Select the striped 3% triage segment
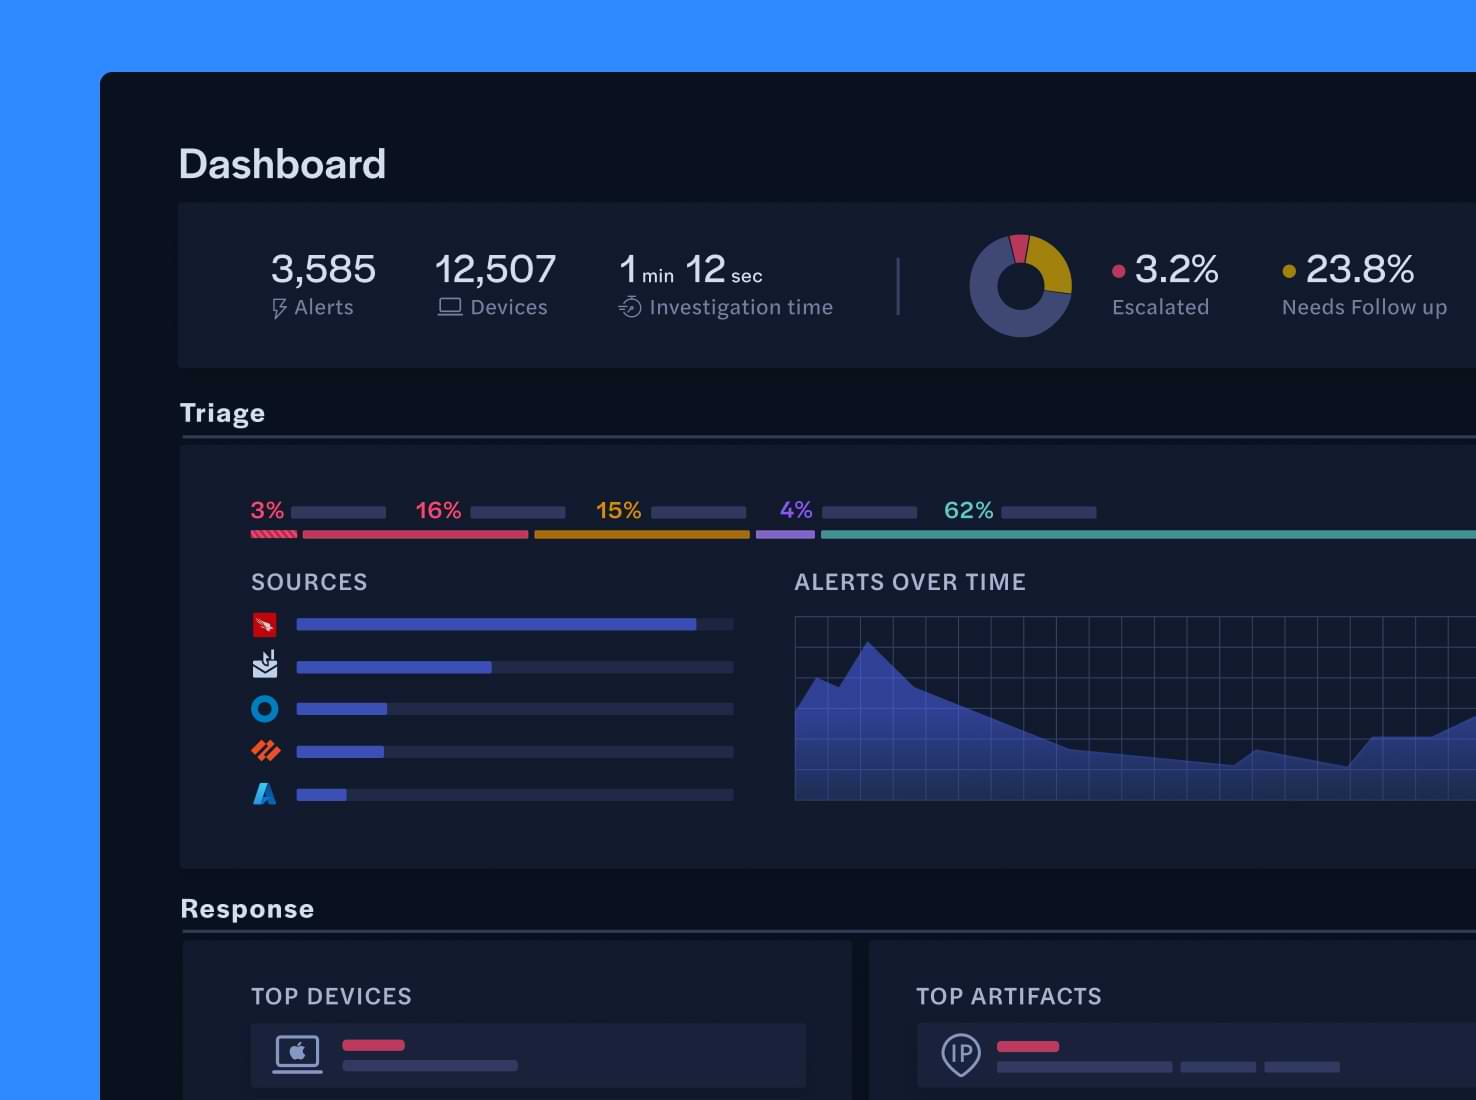 coord(274,534)
